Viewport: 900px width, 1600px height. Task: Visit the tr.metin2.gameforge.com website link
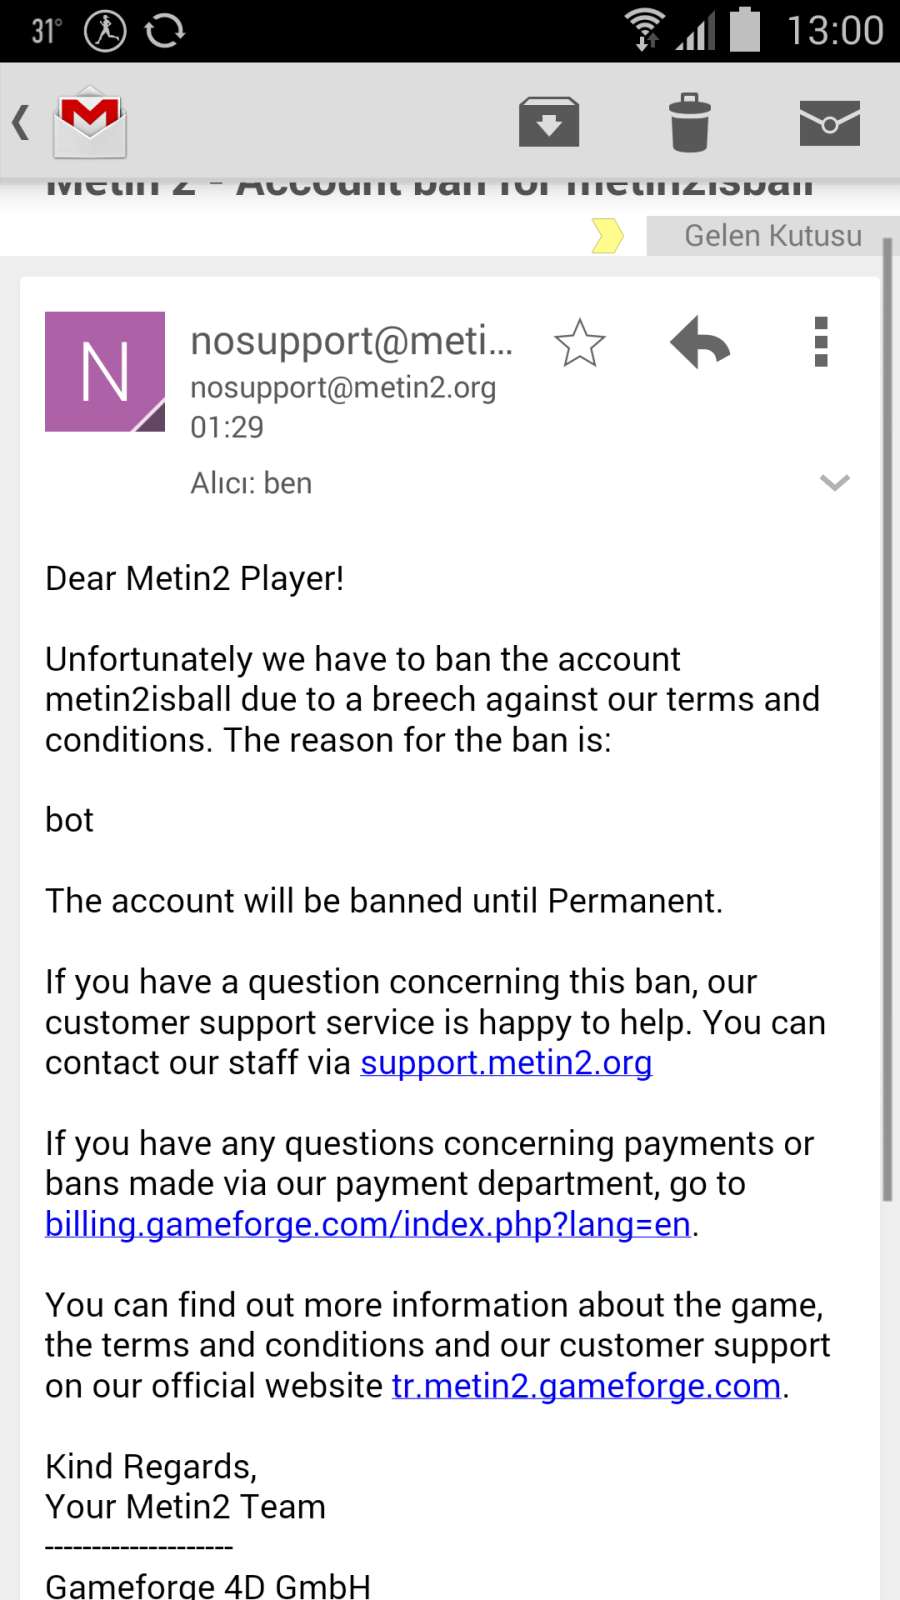pos(586,1386)
